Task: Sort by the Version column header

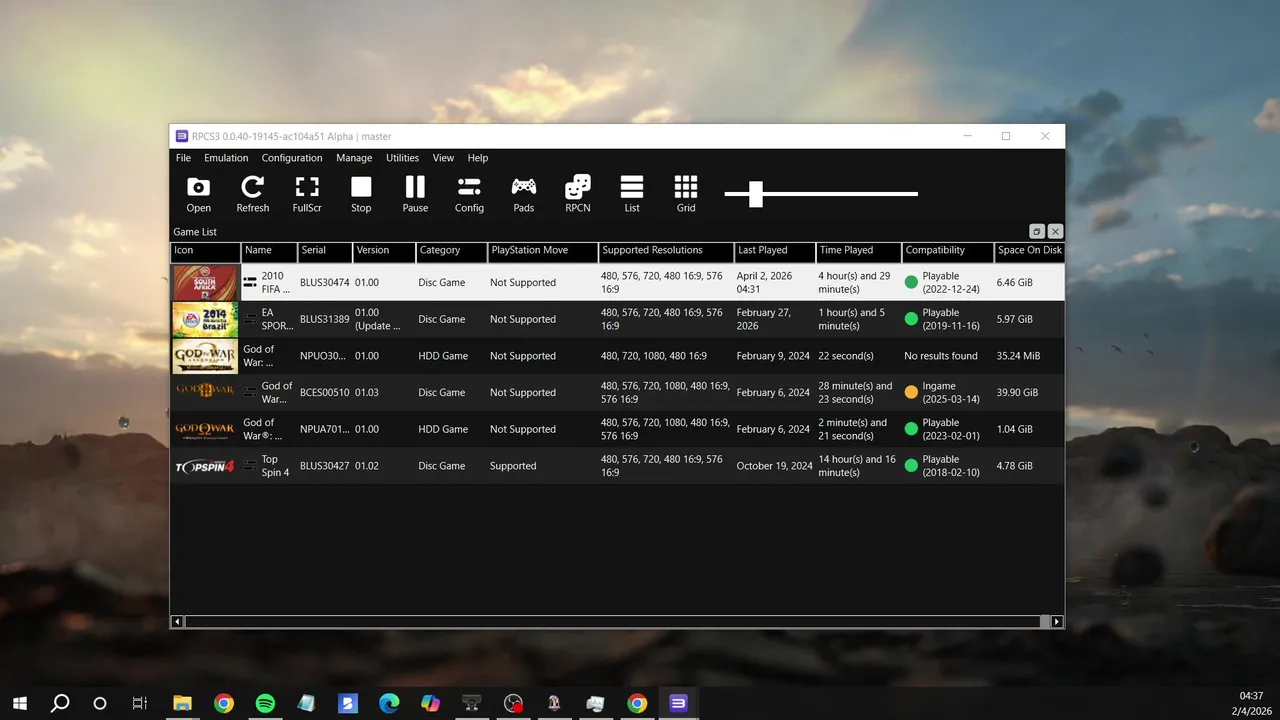Action: 384,251
